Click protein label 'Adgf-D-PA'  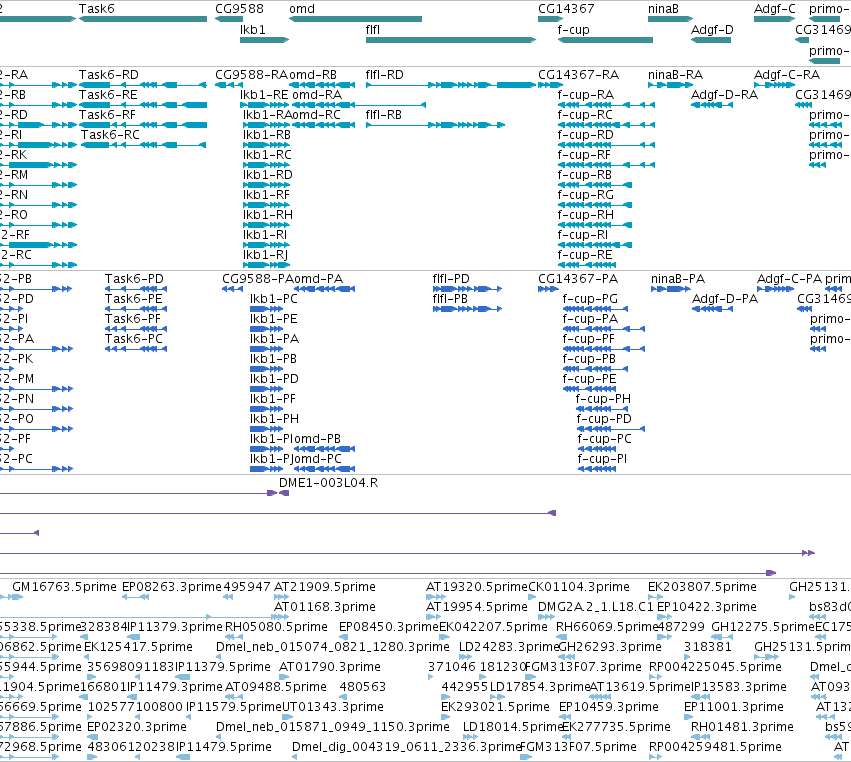click(725, 299)
